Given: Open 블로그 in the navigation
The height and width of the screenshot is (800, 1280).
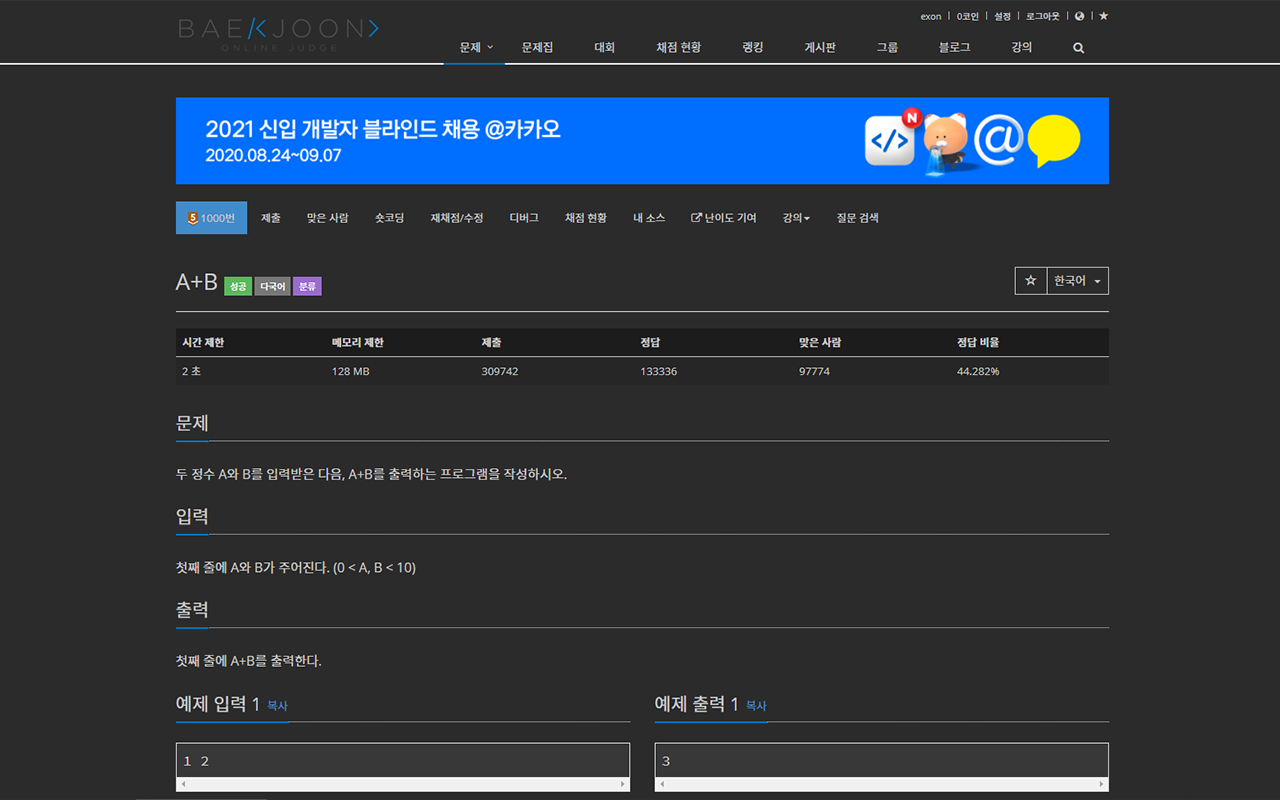Looking at the screenshot, I should point(954,47).
